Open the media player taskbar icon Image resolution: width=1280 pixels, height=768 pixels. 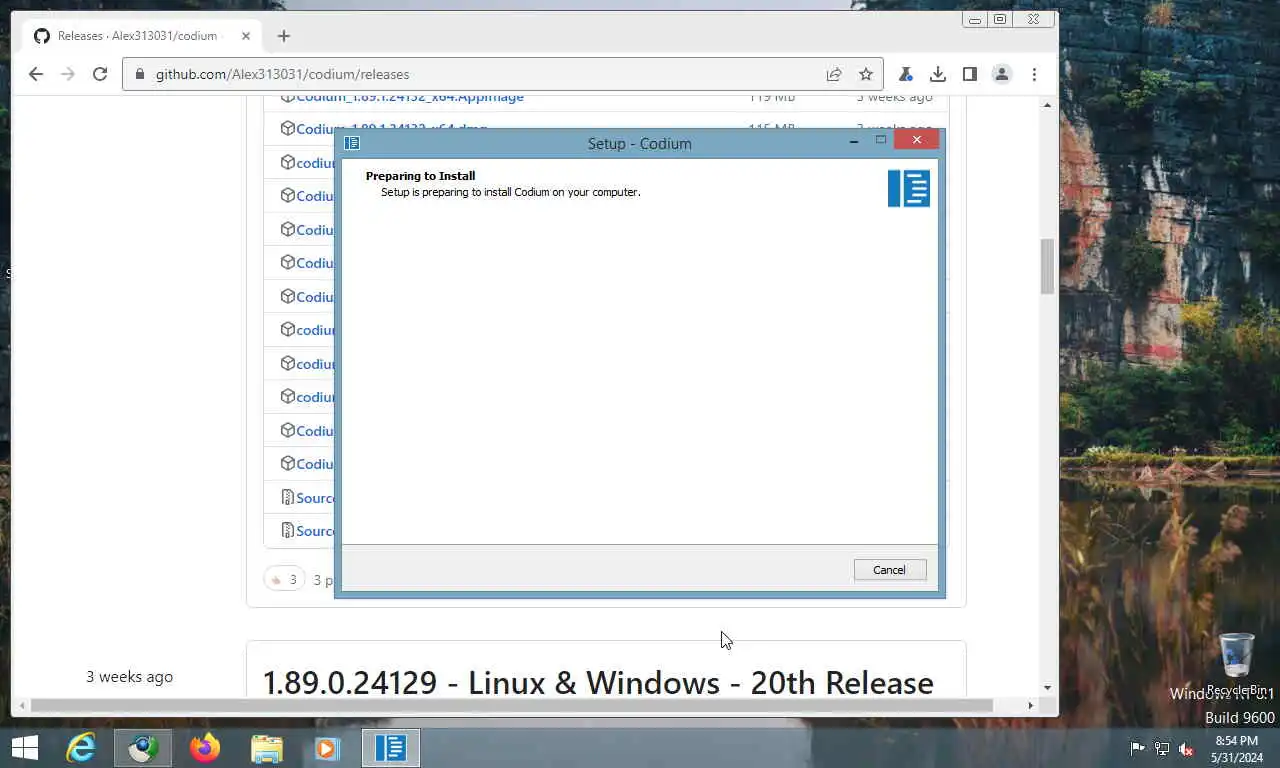click(328, 748)
